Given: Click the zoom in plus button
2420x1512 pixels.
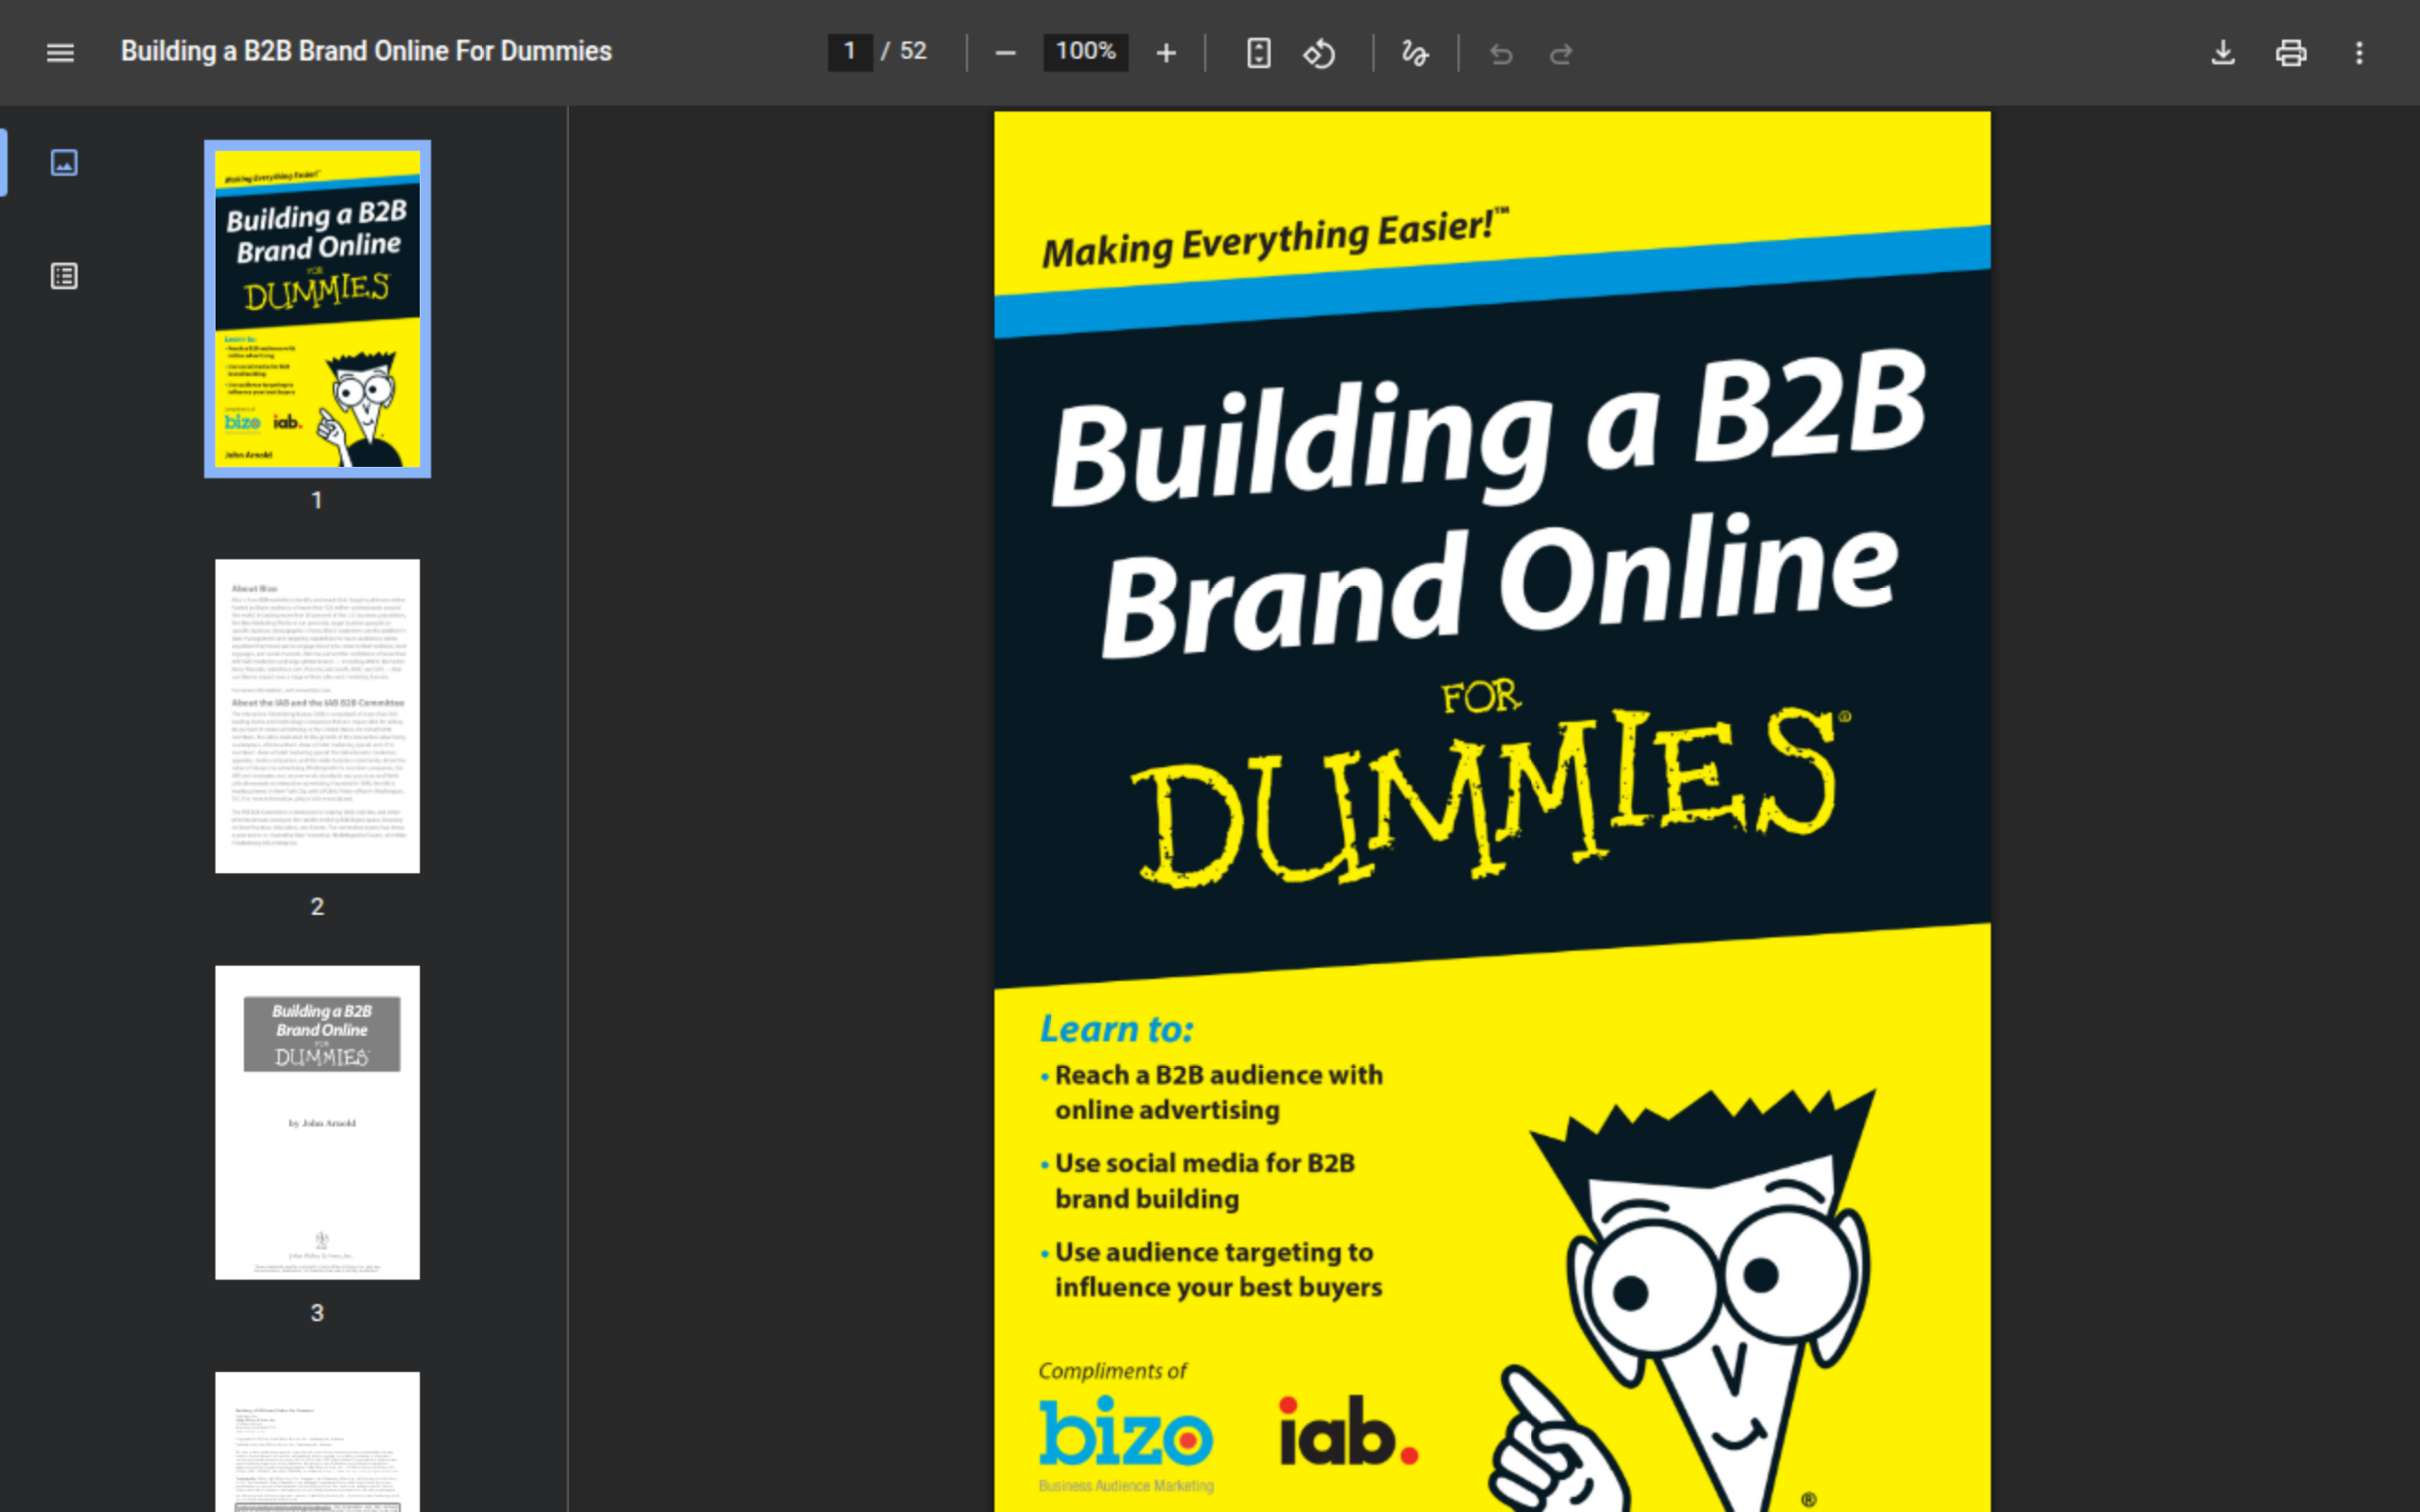Looking at the screenshot, I should click(x=1166, y=53).
